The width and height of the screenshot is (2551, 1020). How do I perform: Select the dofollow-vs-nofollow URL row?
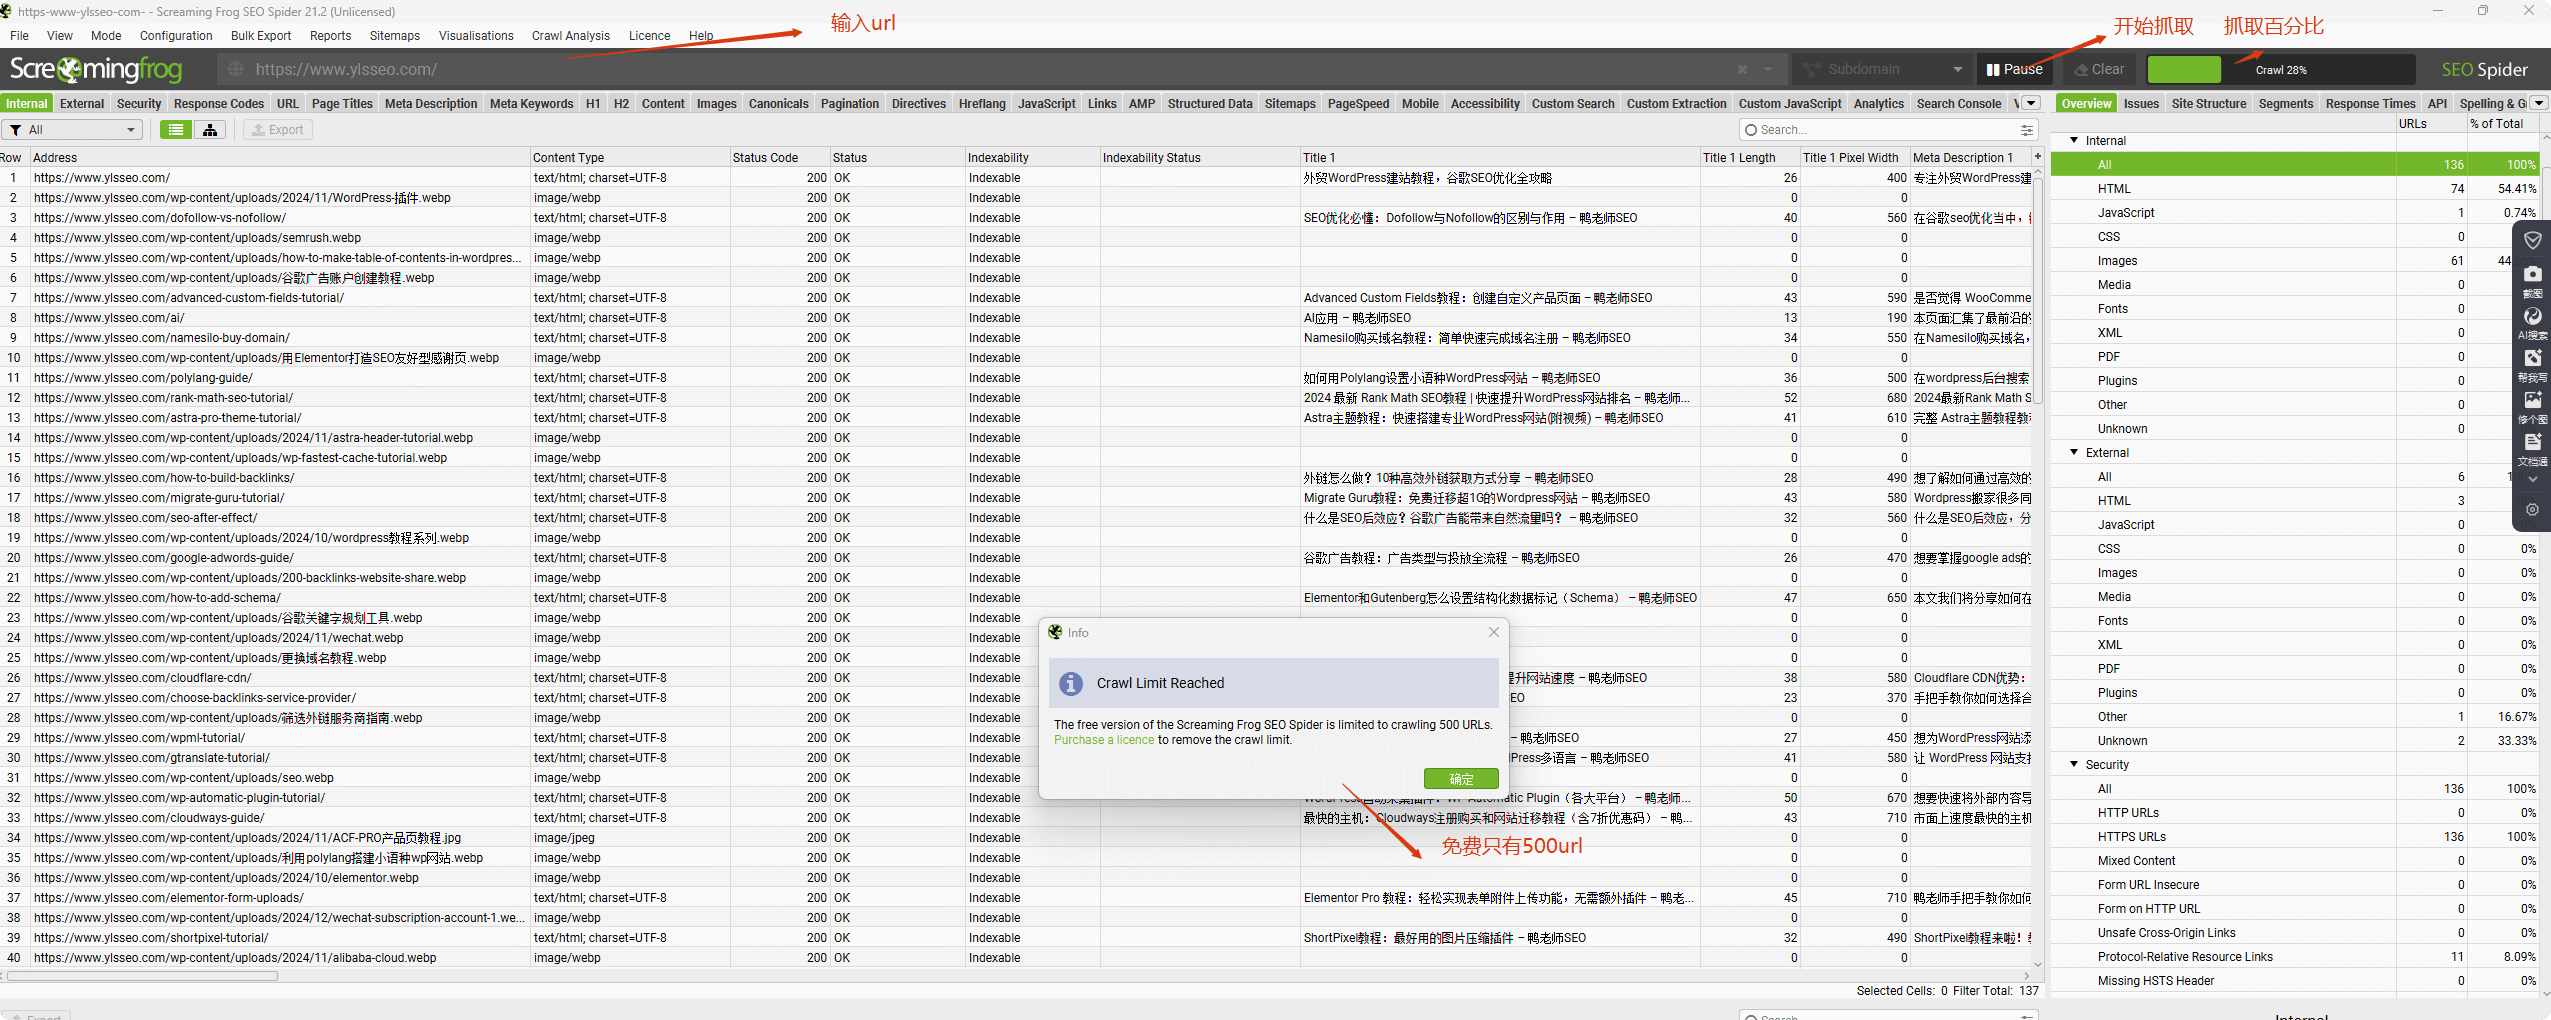pyautogui.click(x=1017, y=218)
